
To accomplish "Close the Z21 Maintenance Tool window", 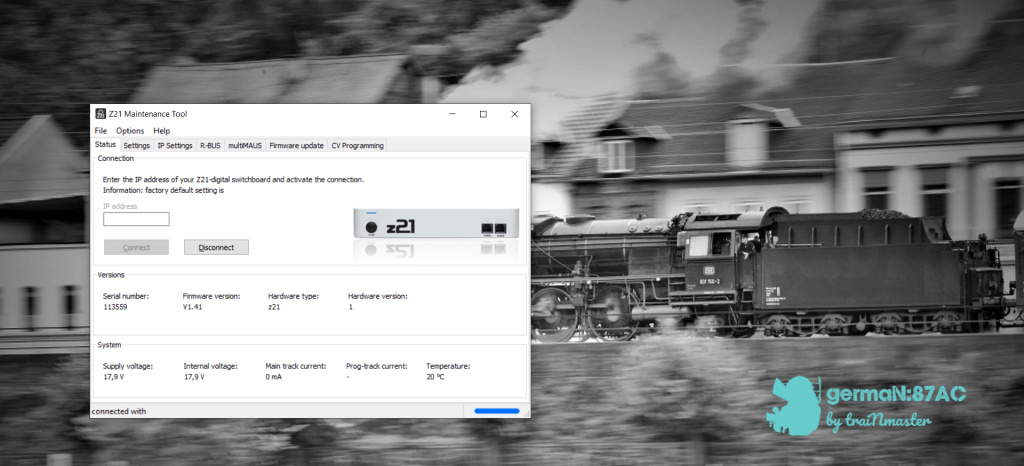I will tap(514, 114).
